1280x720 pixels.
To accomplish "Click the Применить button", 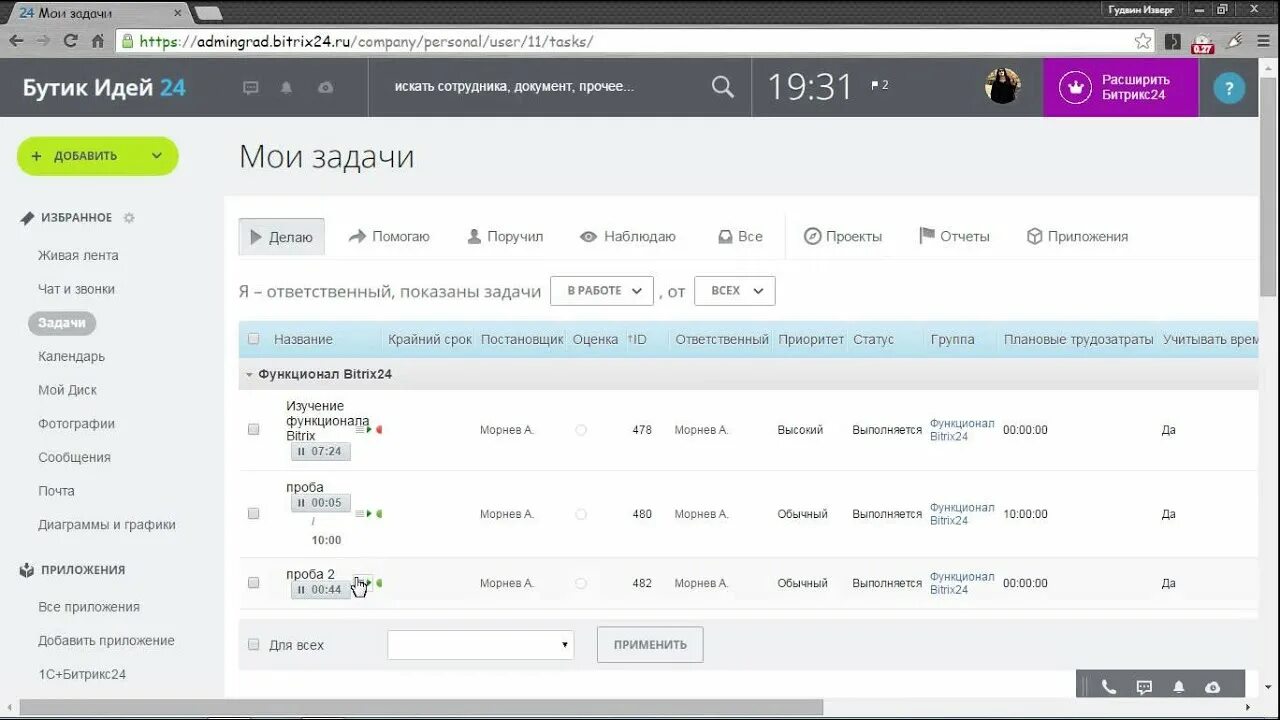I will point(650,645).
